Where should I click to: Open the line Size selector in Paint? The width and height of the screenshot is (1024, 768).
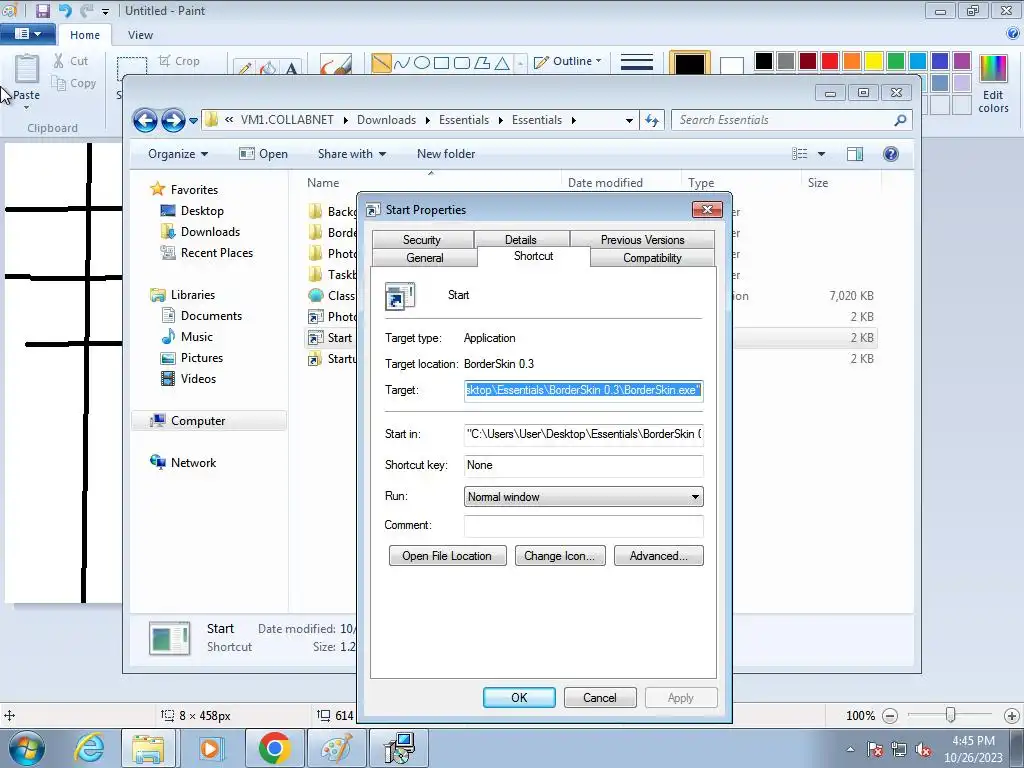click(x=637, y=63)
